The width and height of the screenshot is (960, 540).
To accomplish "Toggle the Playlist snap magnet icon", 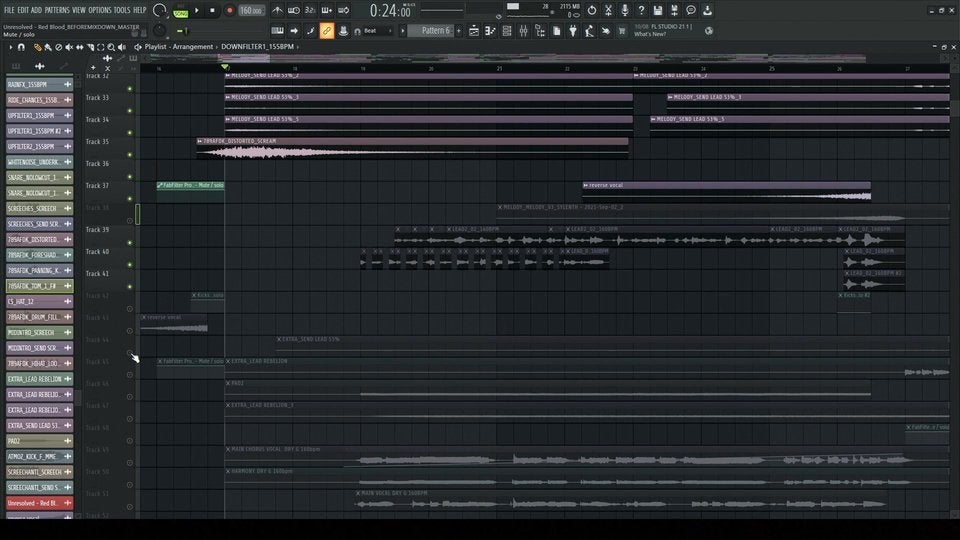I will pyautogui.click(x=21, y=47).
